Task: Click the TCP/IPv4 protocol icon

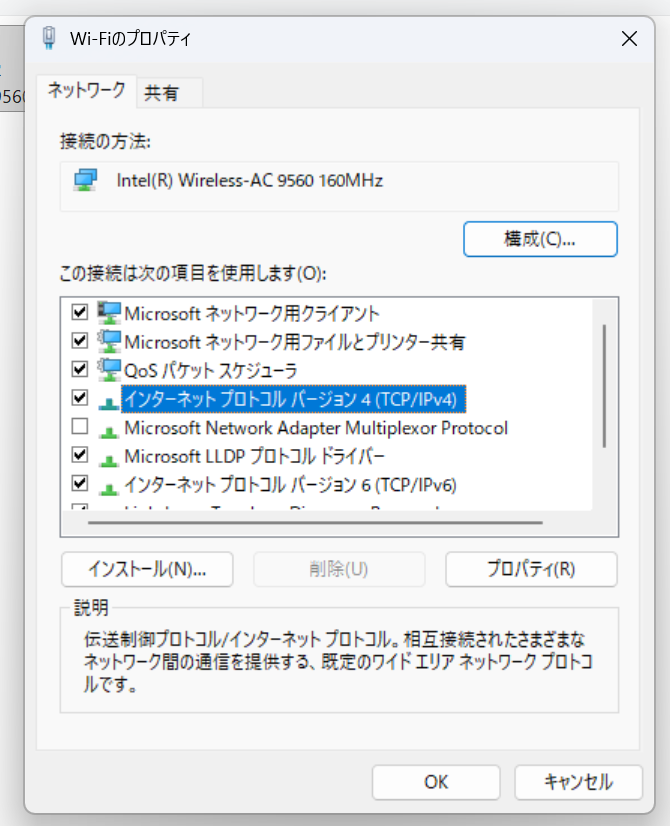Action: 108,400
